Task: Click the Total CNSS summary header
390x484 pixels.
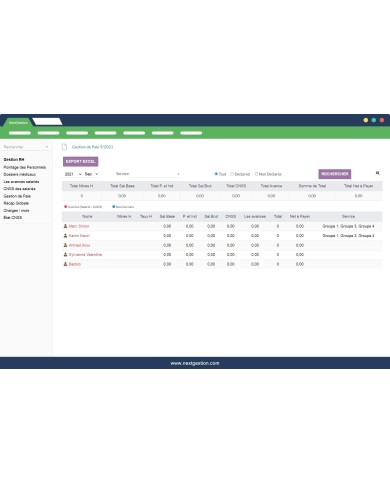Action: click(x=236, y=186)
